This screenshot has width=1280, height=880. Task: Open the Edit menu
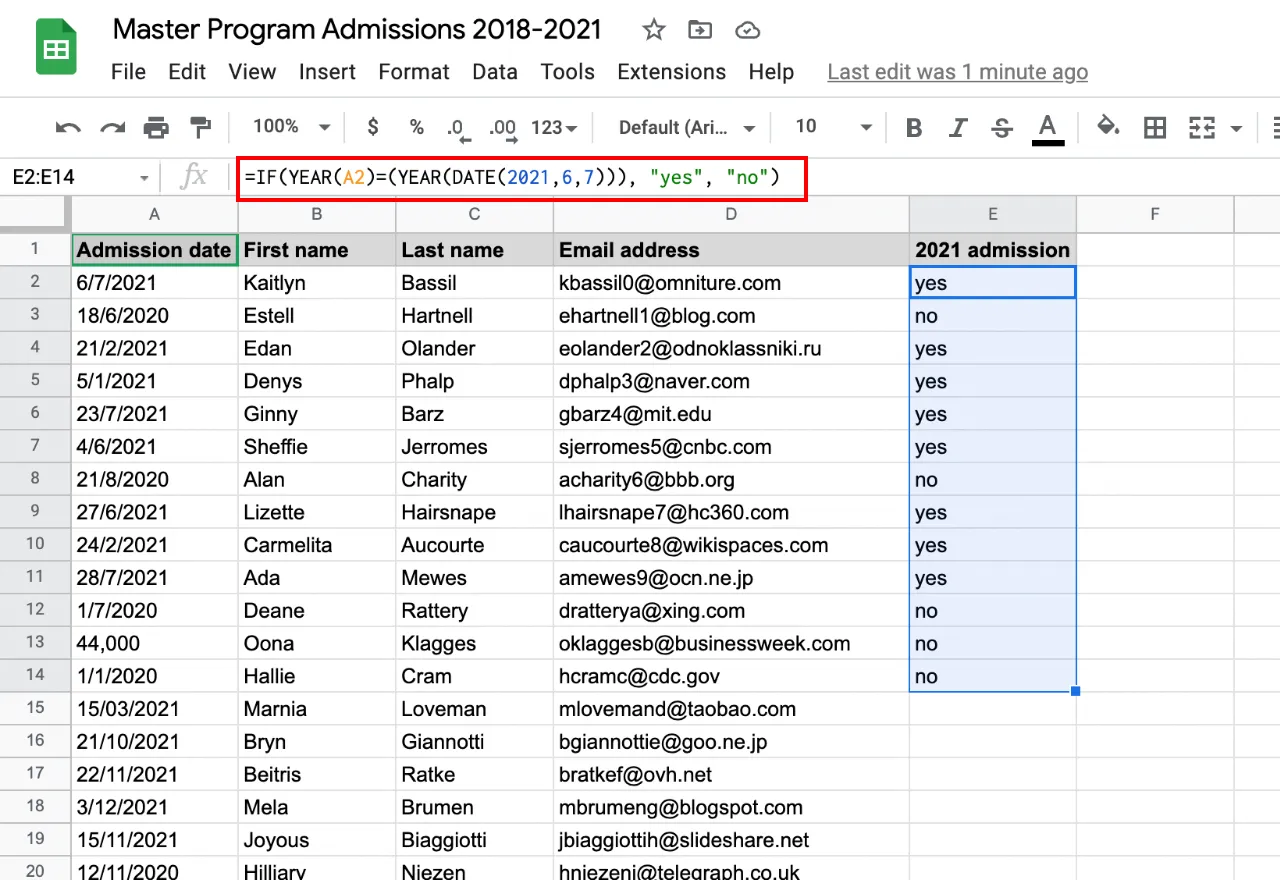point(187,72)
